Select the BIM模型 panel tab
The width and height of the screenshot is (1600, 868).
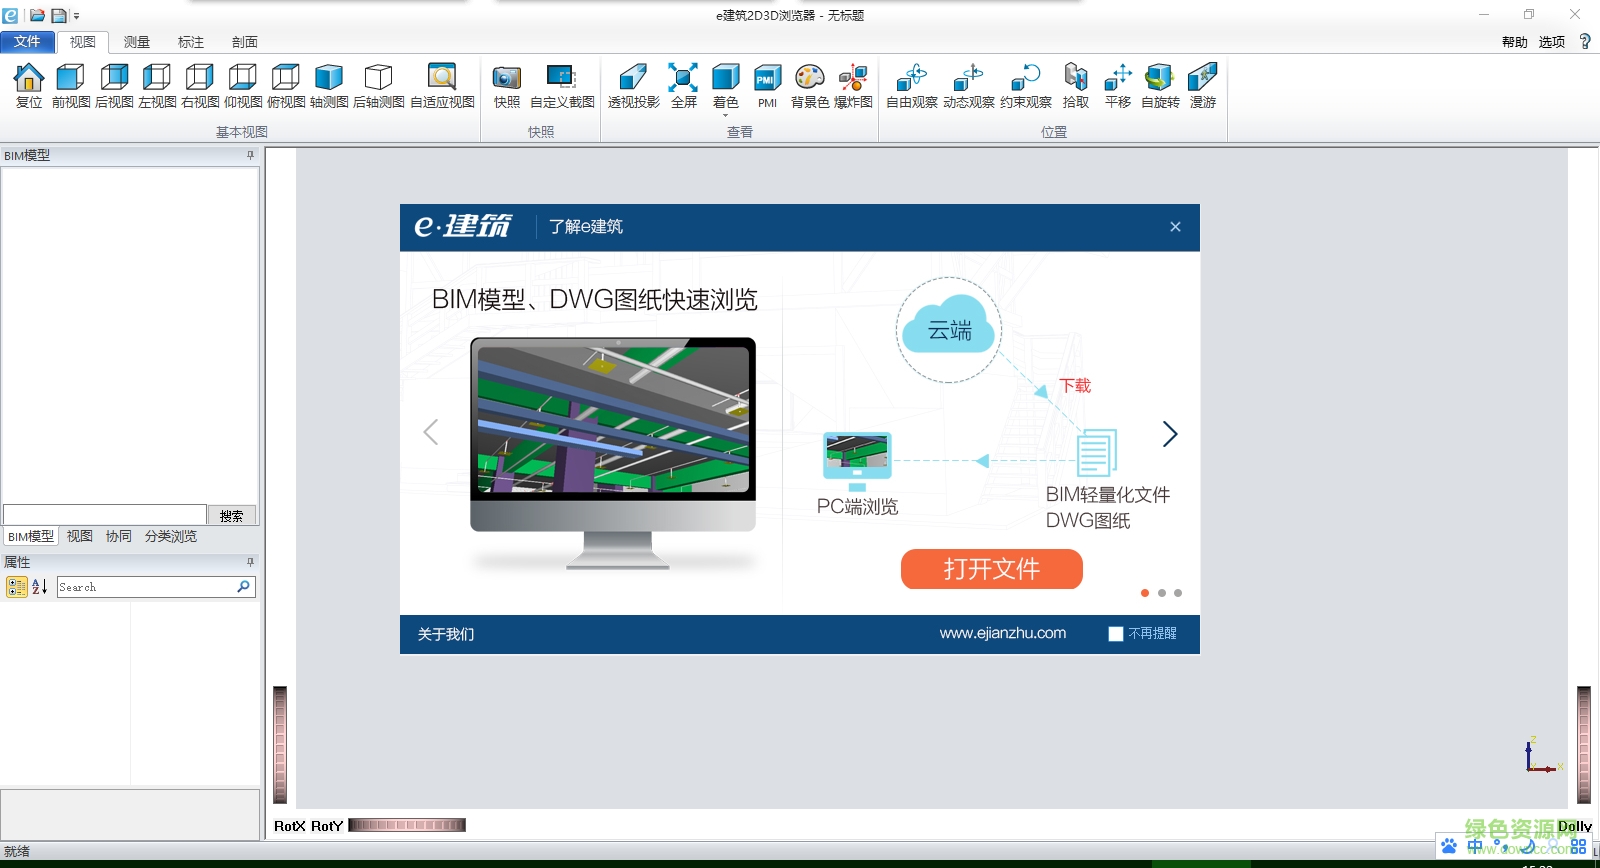click(31, 537)
